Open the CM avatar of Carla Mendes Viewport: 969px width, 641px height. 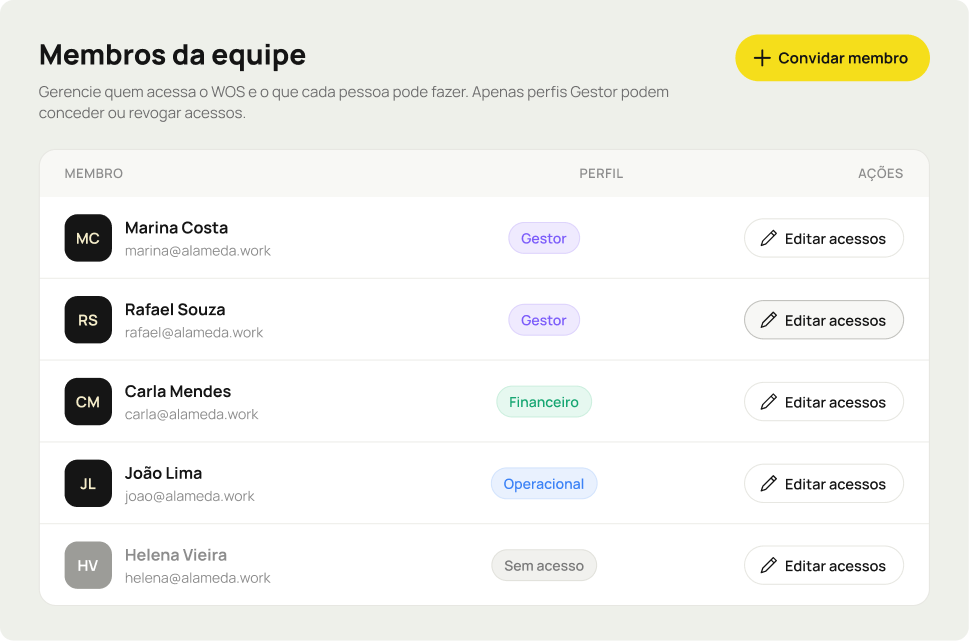pos(88,402)
